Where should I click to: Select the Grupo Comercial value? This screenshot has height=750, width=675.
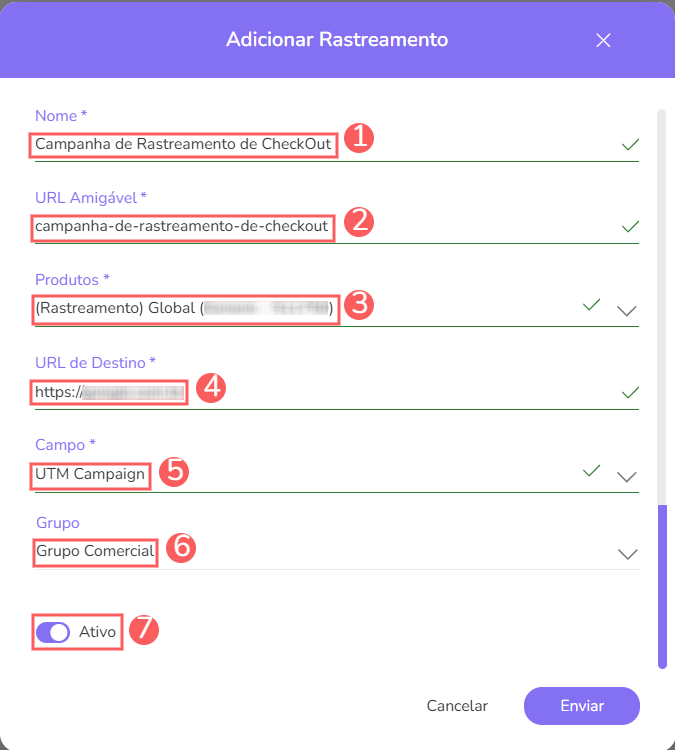pyautogui.click(x=95, y=551)
